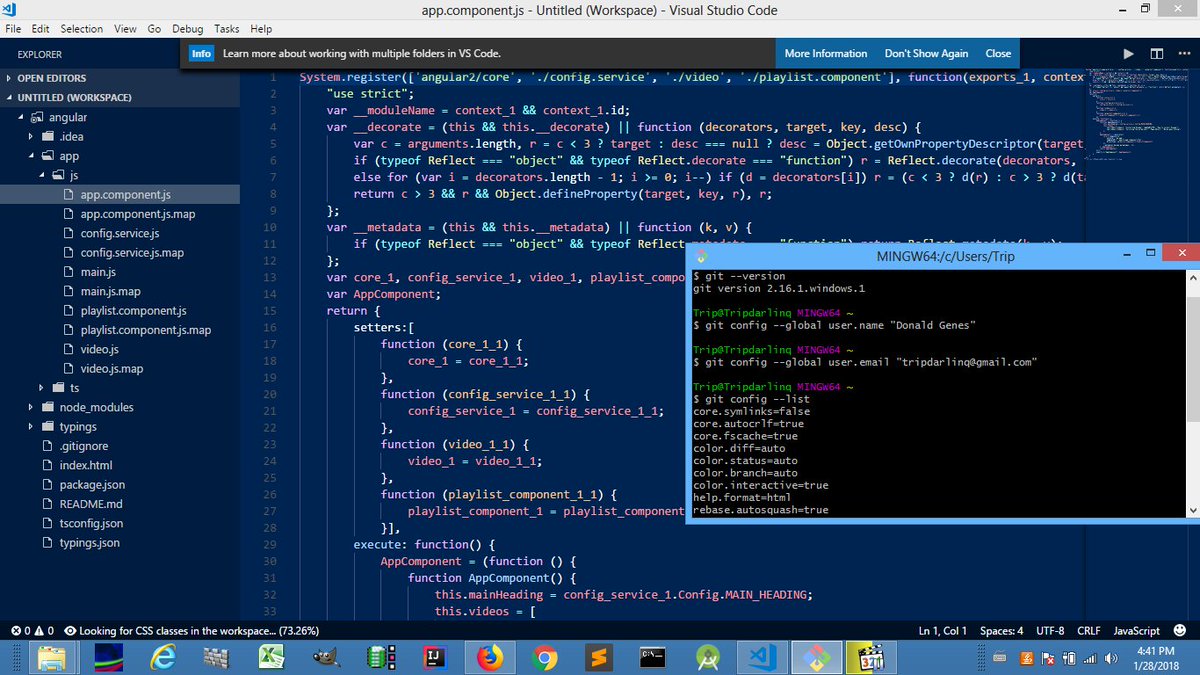Click the touch keyboard icon in system tray
Viewport: 1200px width, 675px height.
999,658
